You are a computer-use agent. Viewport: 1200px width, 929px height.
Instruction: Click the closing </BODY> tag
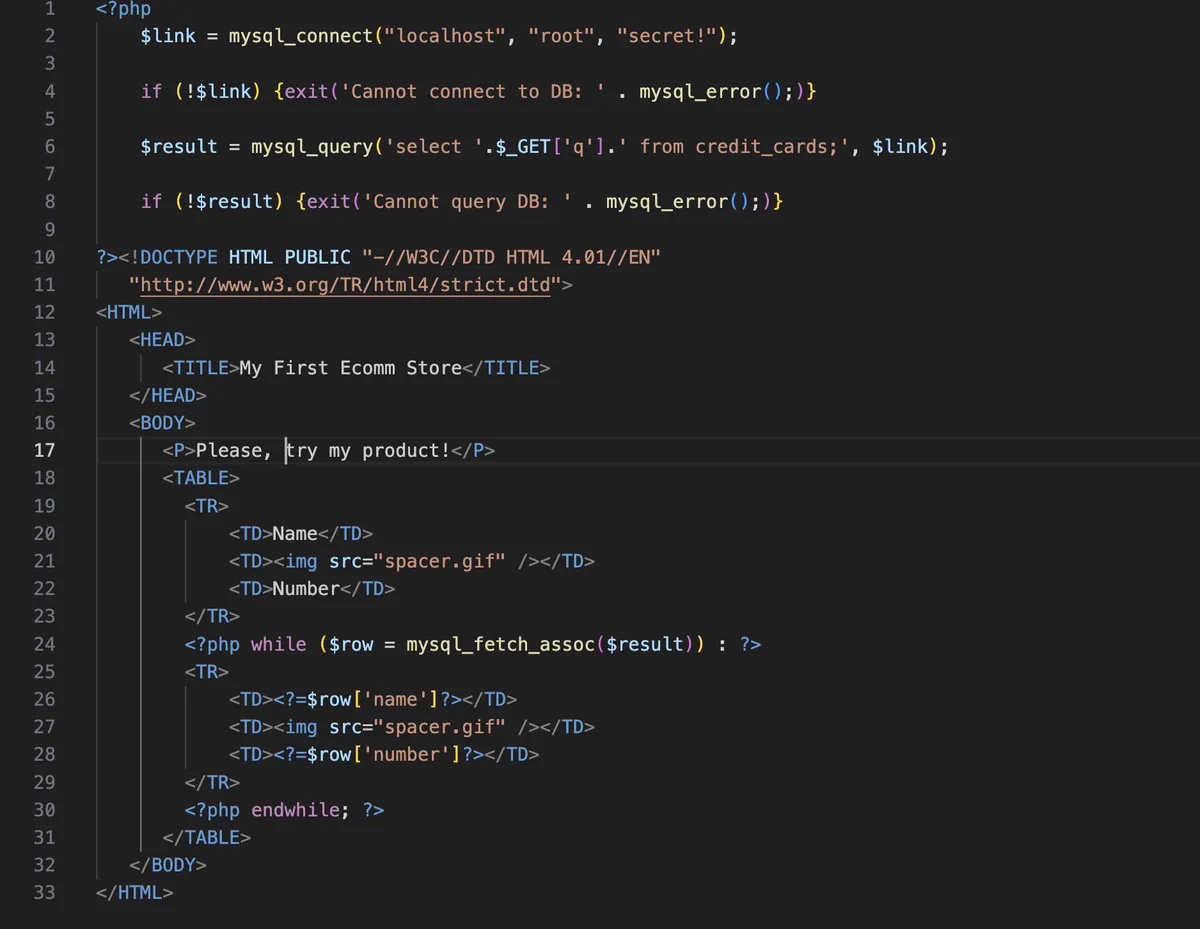point(168,866)
